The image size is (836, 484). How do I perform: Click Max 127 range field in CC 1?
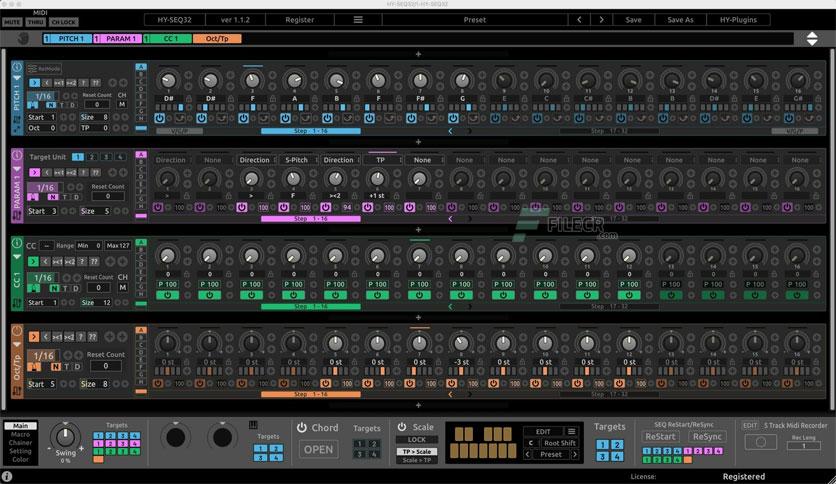(x=117, y=246)
